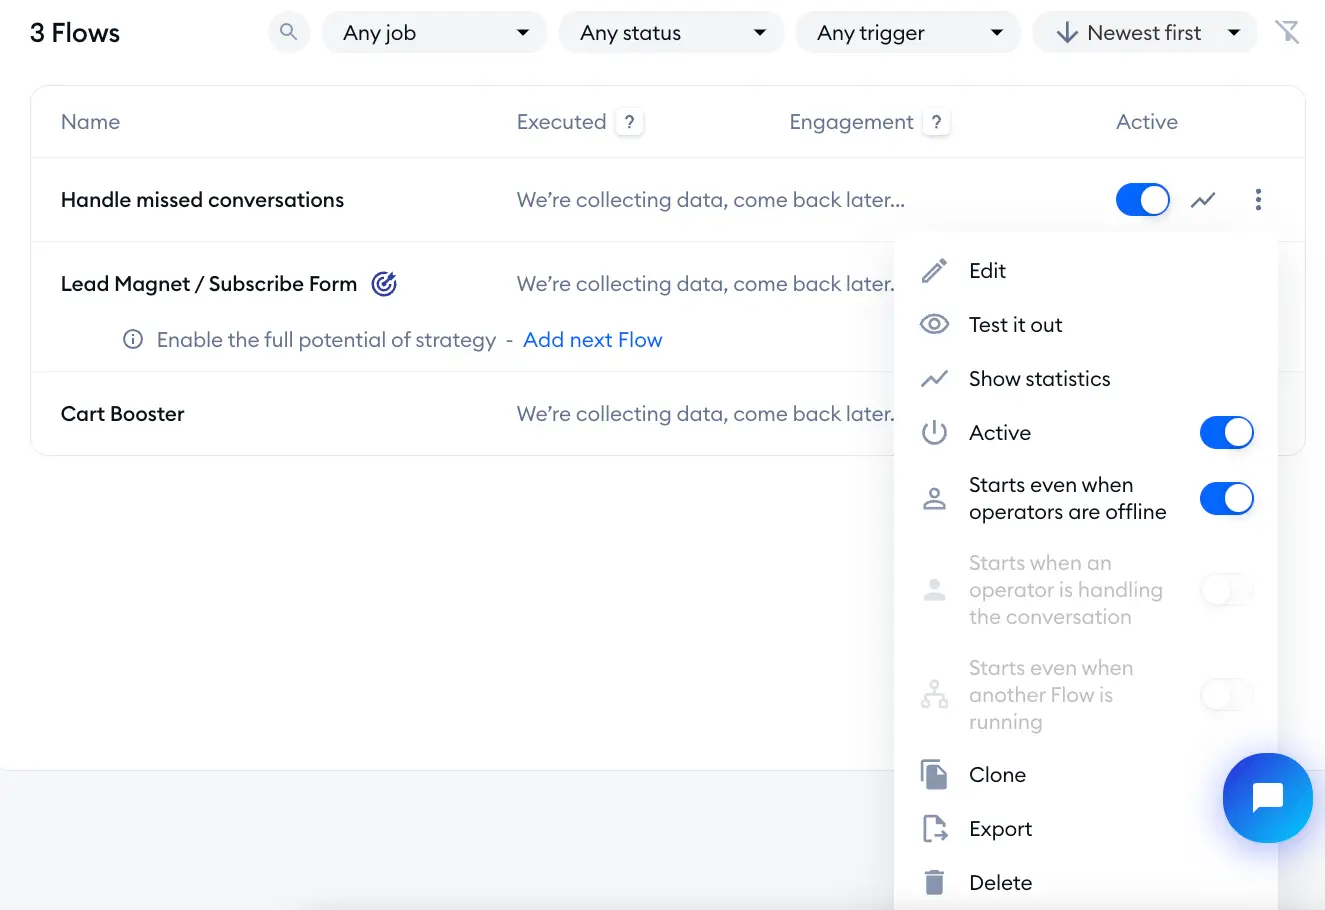Open the chat bubble widget
Viewport: 1325px width, 910px height.
point(1268,798)
